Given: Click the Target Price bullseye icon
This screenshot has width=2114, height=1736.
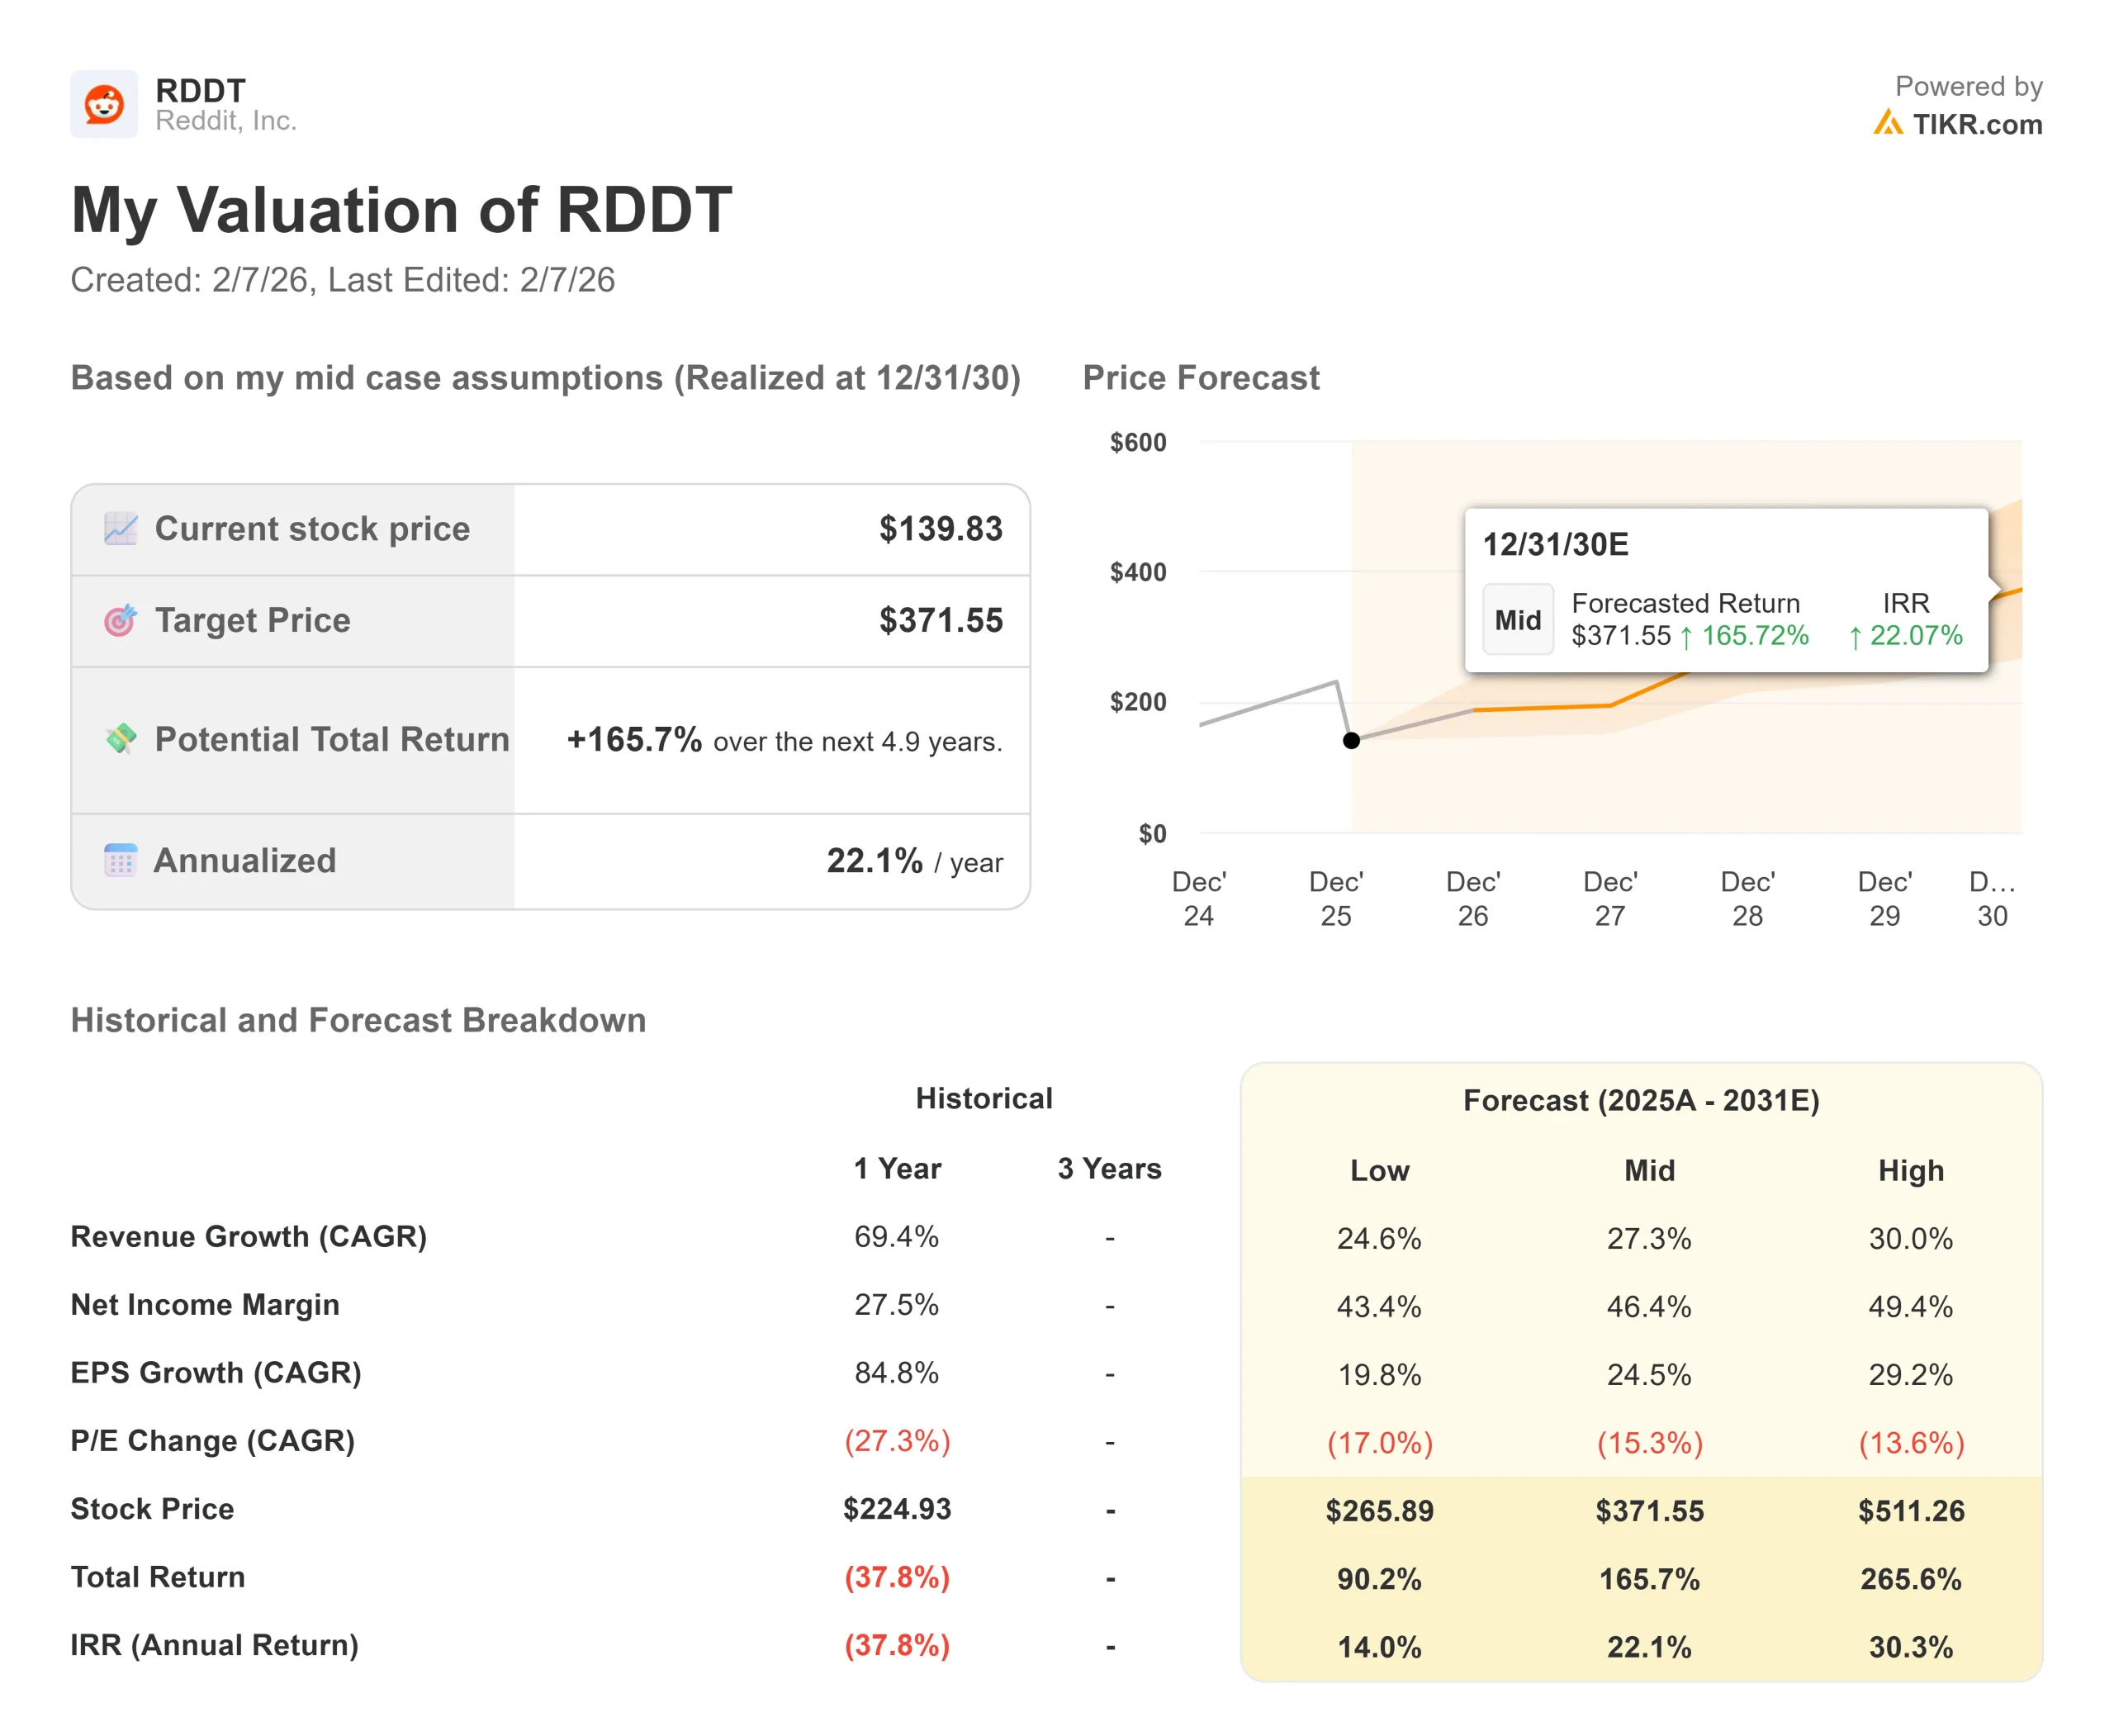Looking at the screenshot, I should point(121,620).
